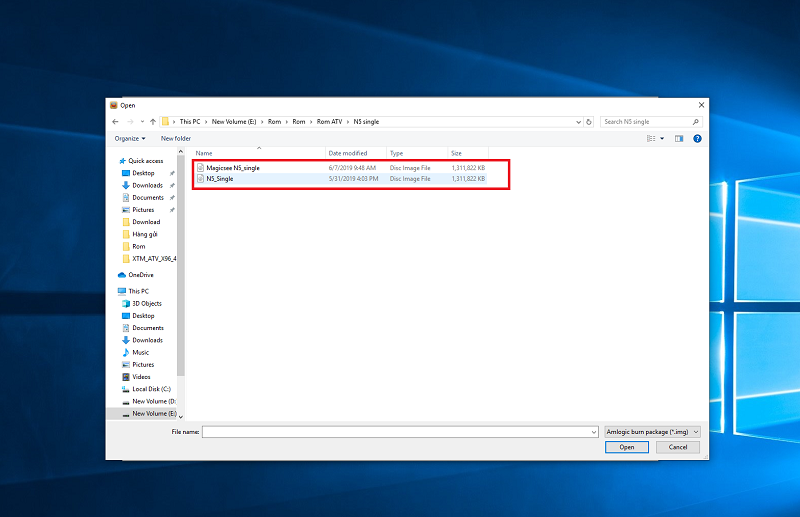
Task: Go up one folder level
Action: point(152,121)
